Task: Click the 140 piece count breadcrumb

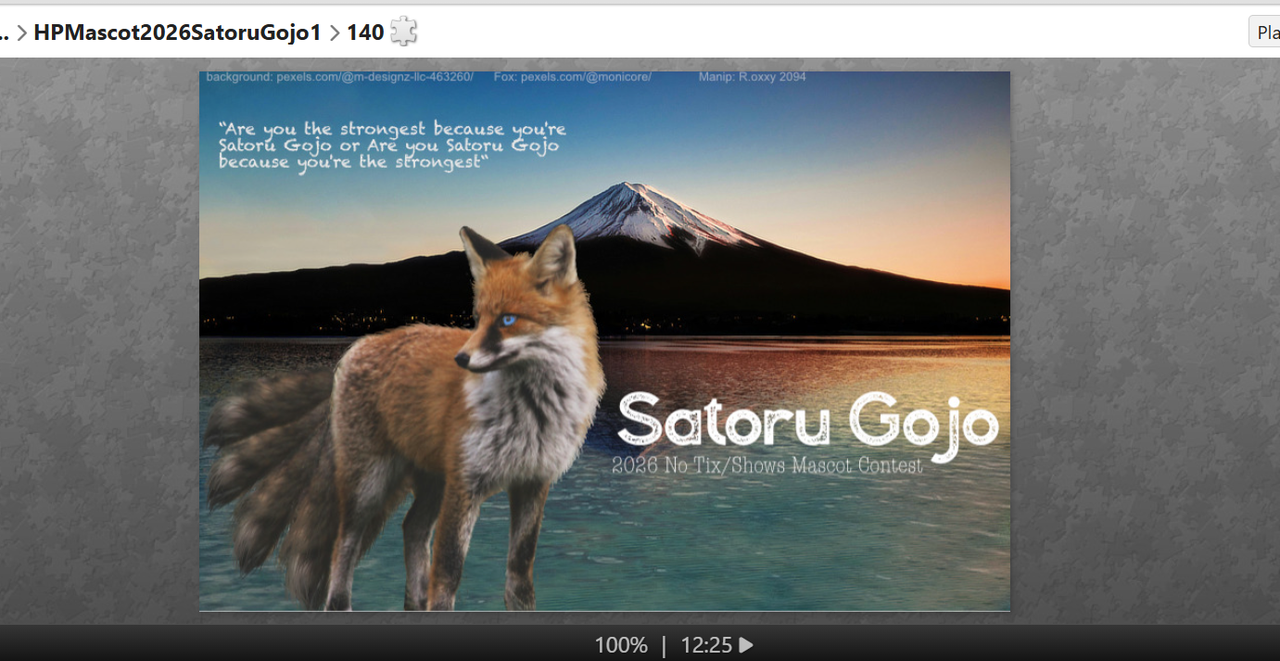Action: click(x=365, y=32)
